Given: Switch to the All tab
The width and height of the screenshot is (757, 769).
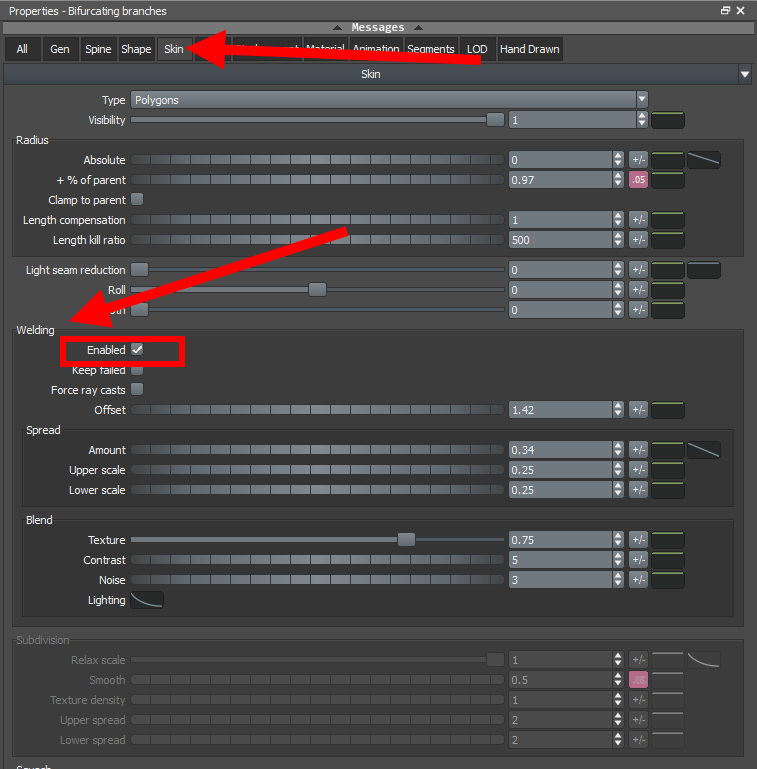Looking at the screenshot, I should coord(23,49).
